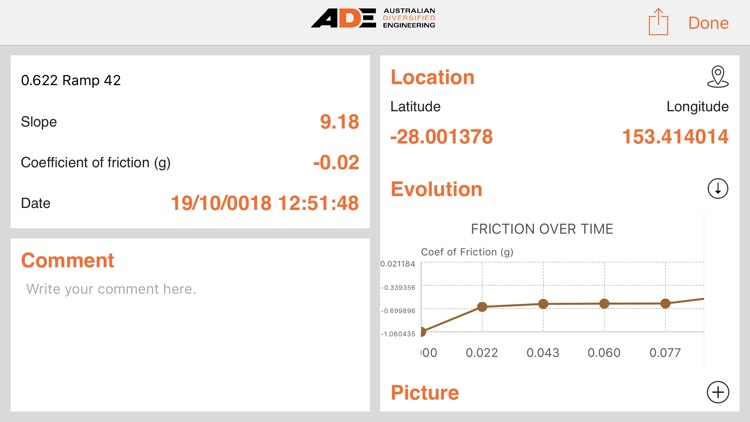Tap the Evolution download arrow icon
Image resolution: width=750 pixels, height=422 pixels.
click(717, 189)
